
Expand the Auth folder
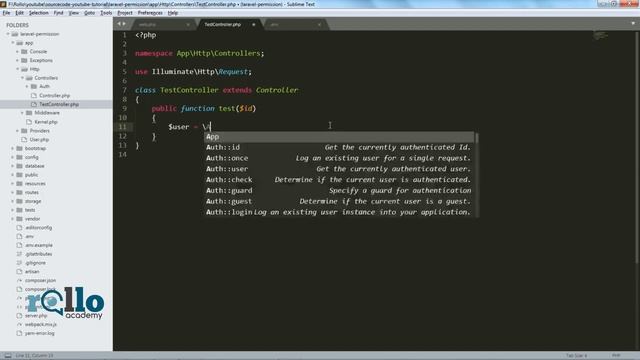(27, 87)
